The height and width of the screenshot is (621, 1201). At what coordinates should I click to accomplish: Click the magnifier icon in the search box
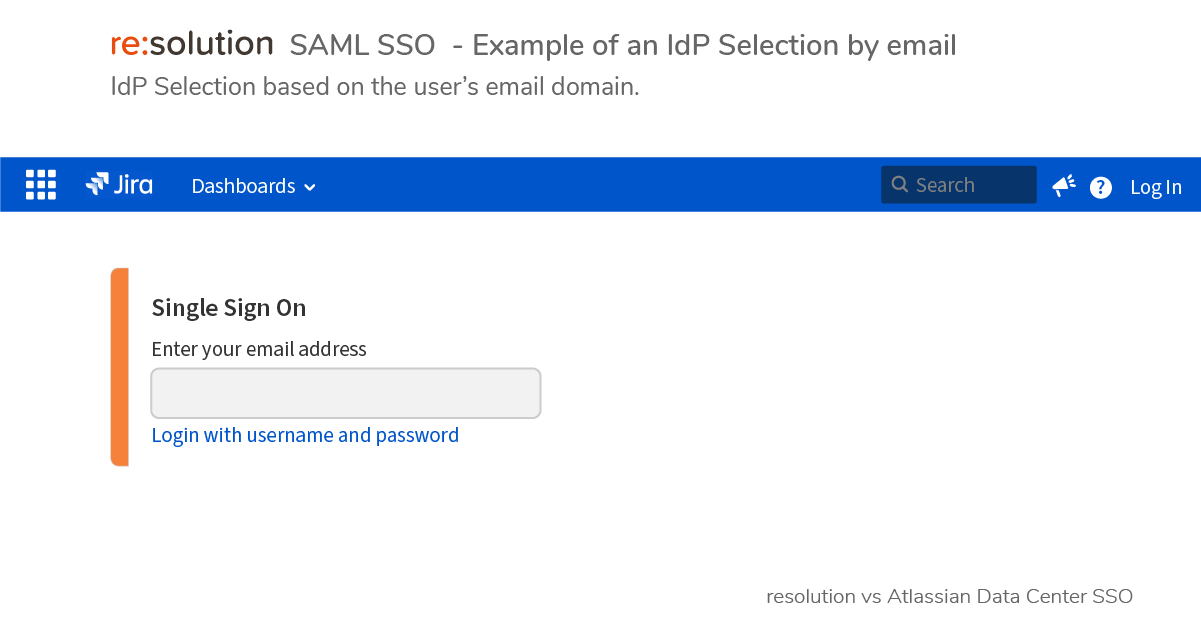coord(899,185)
